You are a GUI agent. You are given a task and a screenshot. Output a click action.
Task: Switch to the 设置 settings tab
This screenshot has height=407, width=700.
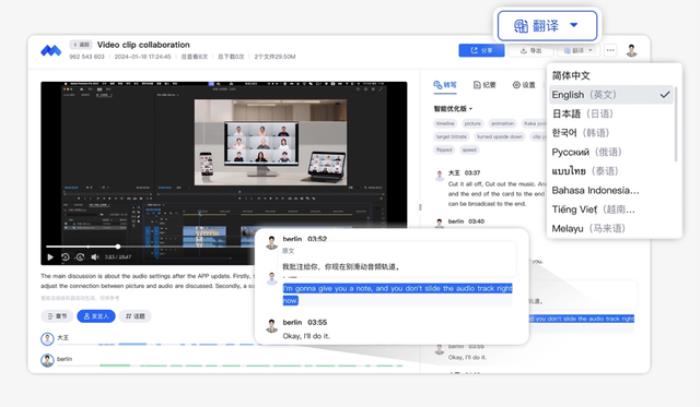tap(524, 85)
